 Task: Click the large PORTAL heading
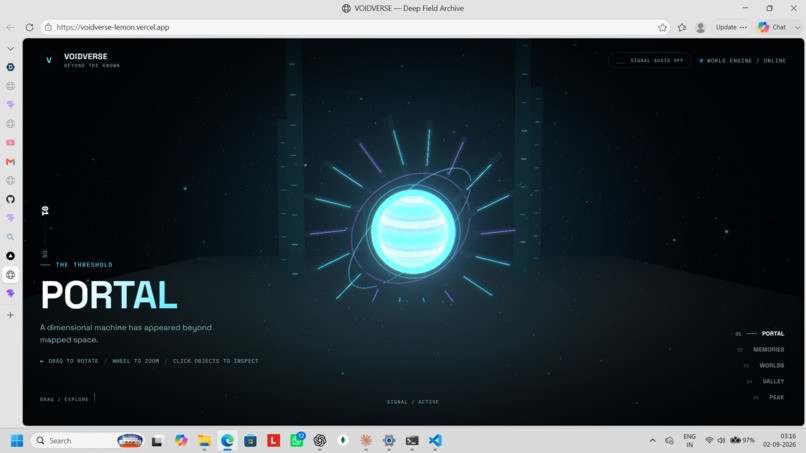click(109, 295)
